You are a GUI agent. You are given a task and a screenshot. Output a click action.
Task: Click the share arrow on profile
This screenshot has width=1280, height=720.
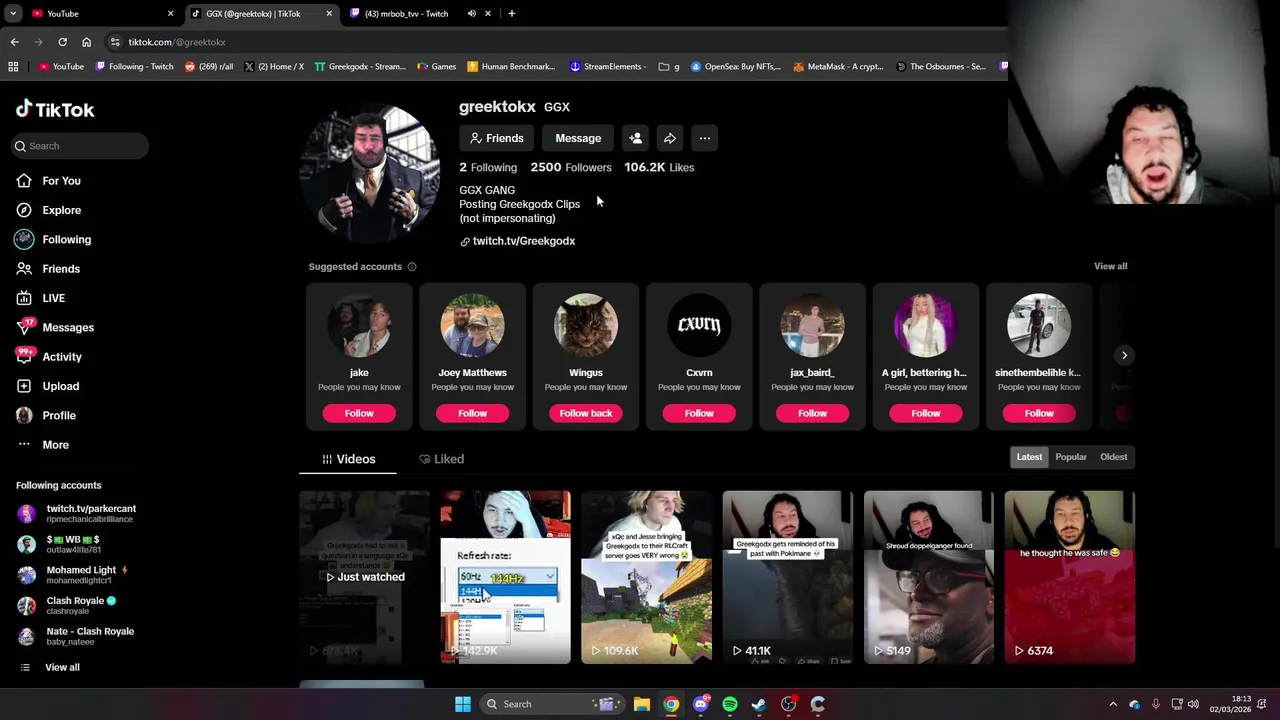(x=670, y=138)
